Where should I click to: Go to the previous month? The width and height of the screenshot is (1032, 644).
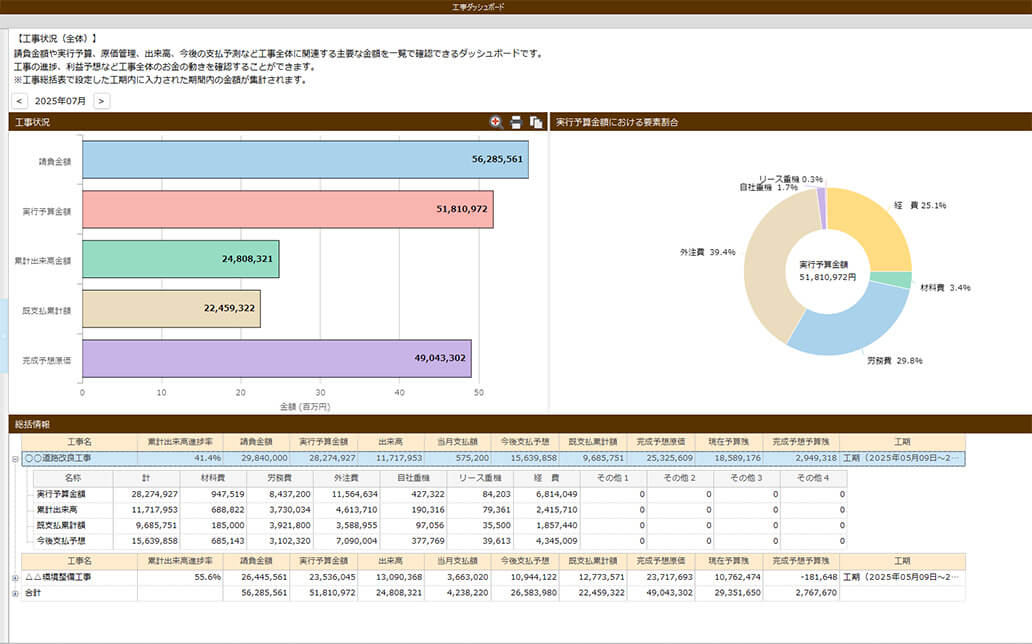[19, 101]
